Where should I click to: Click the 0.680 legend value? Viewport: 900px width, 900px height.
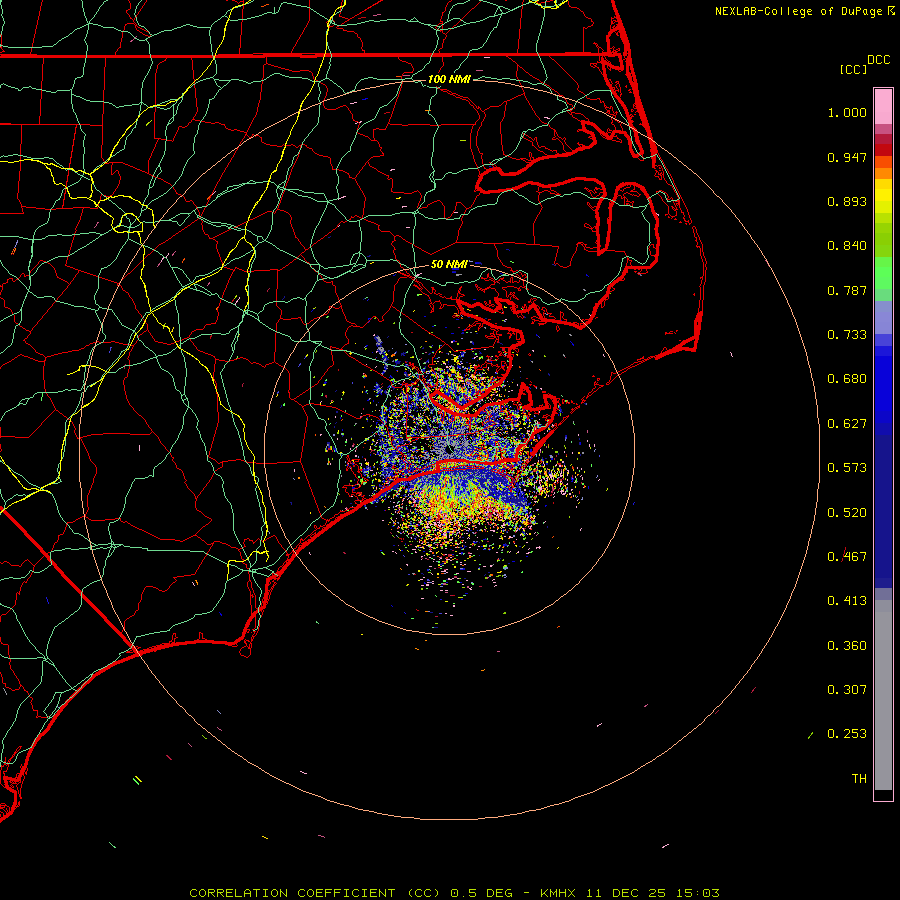(x=847, y=379)
